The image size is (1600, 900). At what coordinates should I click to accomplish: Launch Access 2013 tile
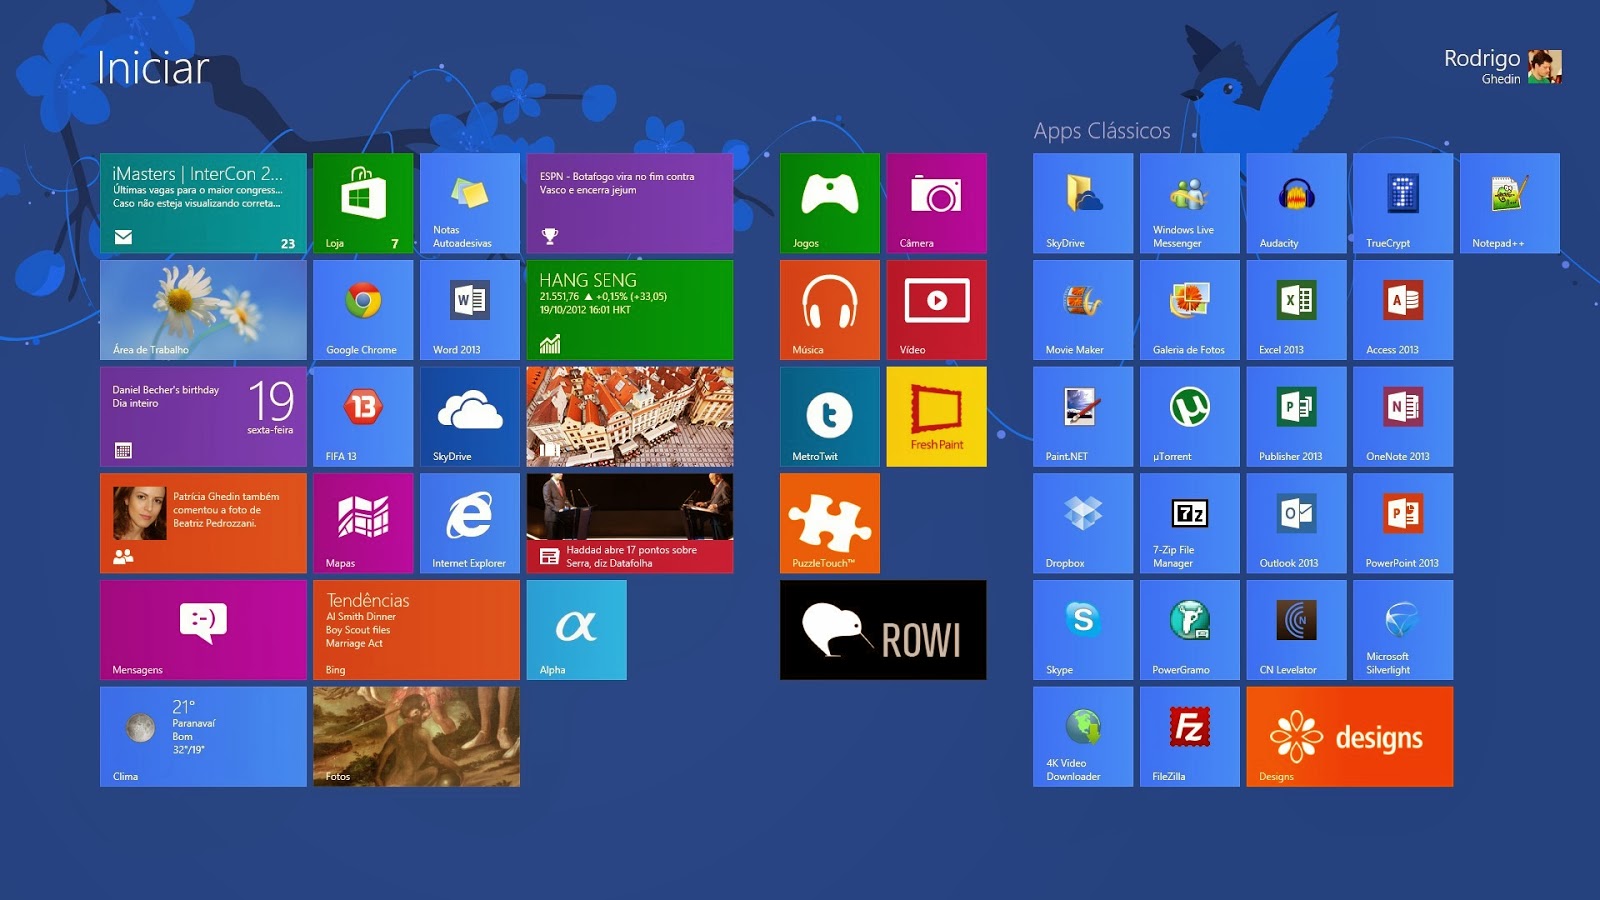point(1403,310)
